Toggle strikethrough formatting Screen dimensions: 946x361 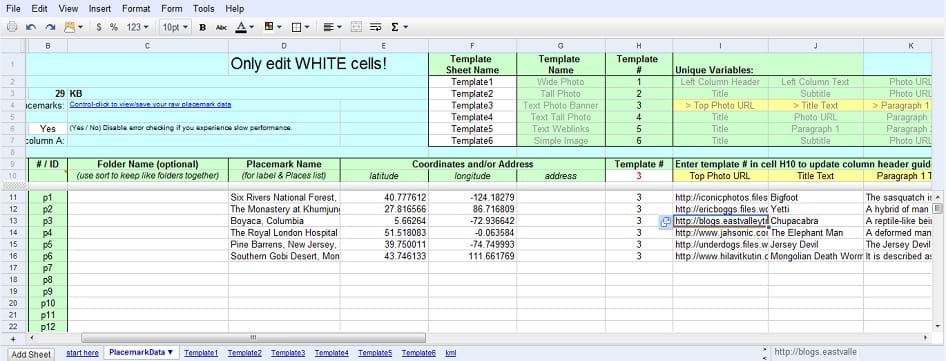point(221,27)
